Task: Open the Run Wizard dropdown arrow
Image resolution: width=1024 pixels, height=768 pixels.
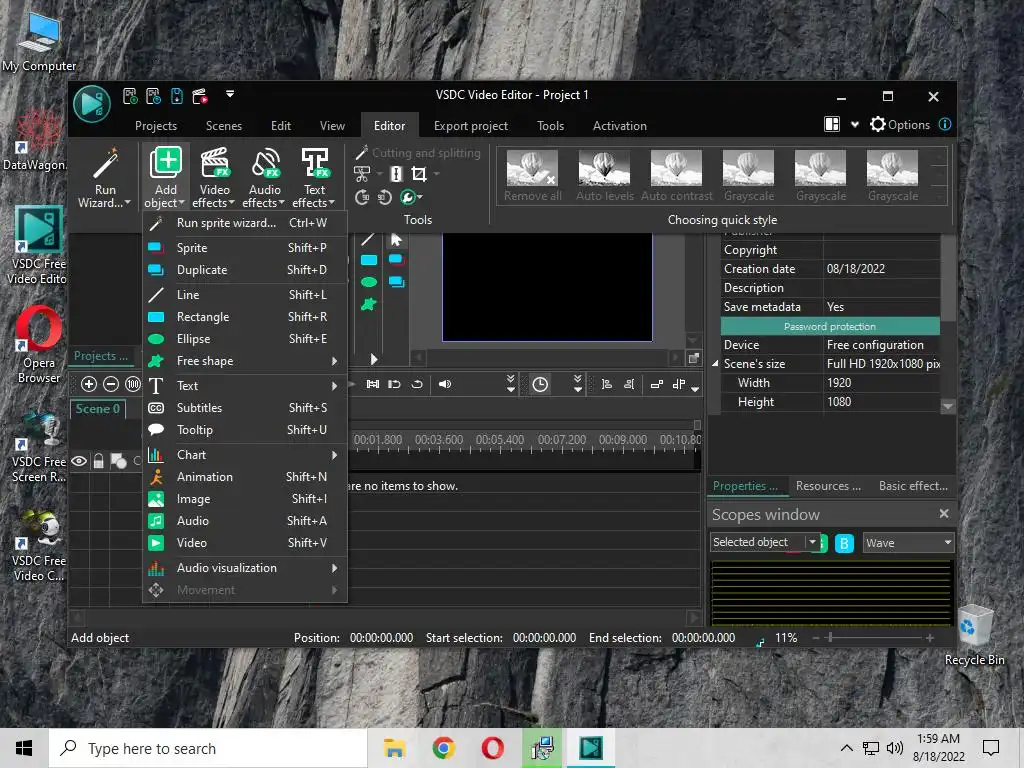Action: (x=127, y=202)
